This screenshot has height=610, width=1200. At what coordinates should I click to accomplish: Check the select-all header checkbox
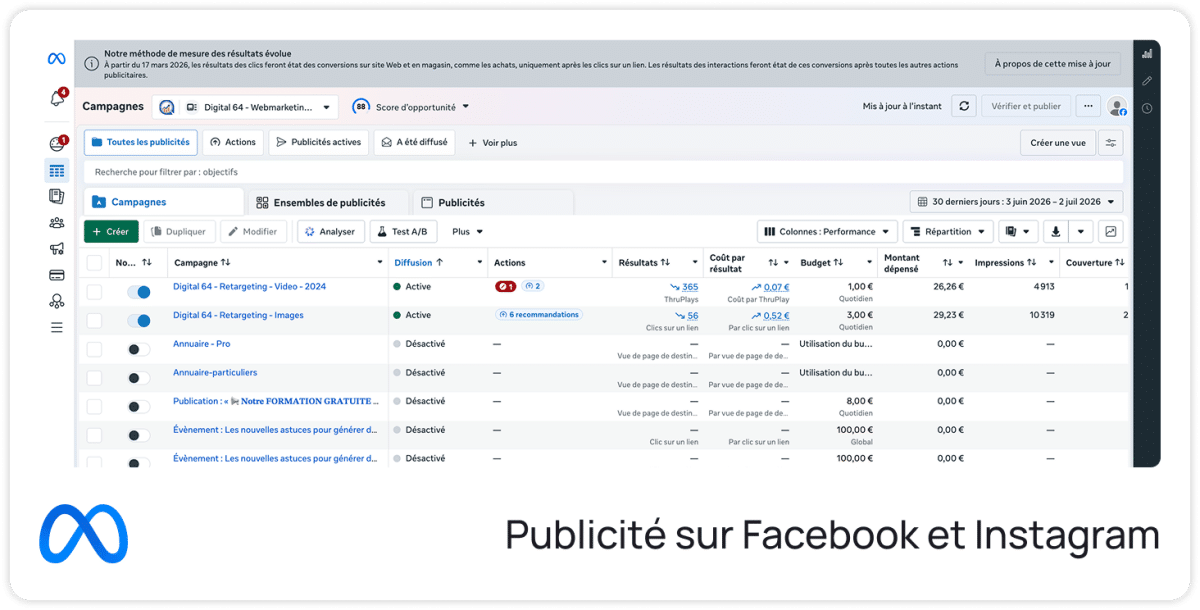pos(94,263)
